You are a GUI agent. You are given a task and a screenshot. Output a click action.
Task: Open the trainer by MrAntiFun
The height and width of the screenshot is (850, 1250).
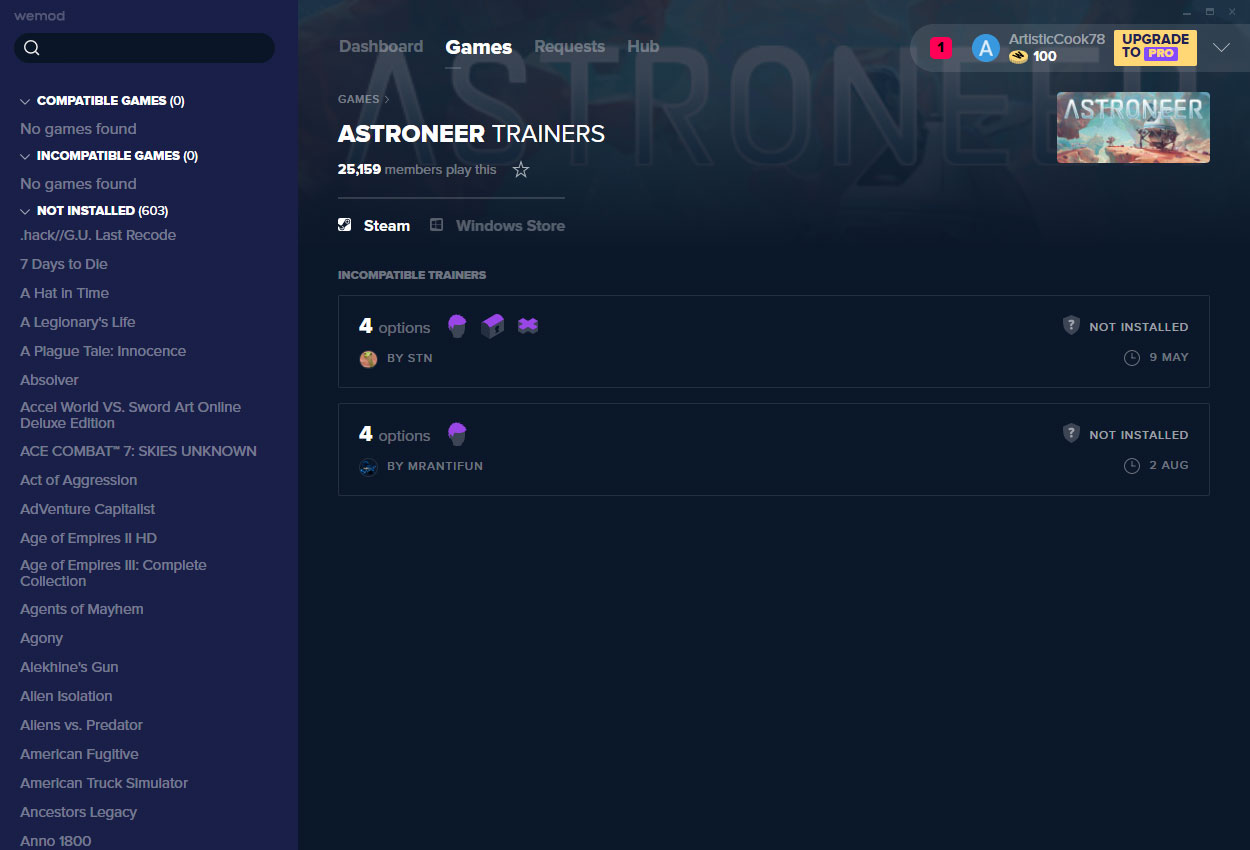click(x=774, y=449)
